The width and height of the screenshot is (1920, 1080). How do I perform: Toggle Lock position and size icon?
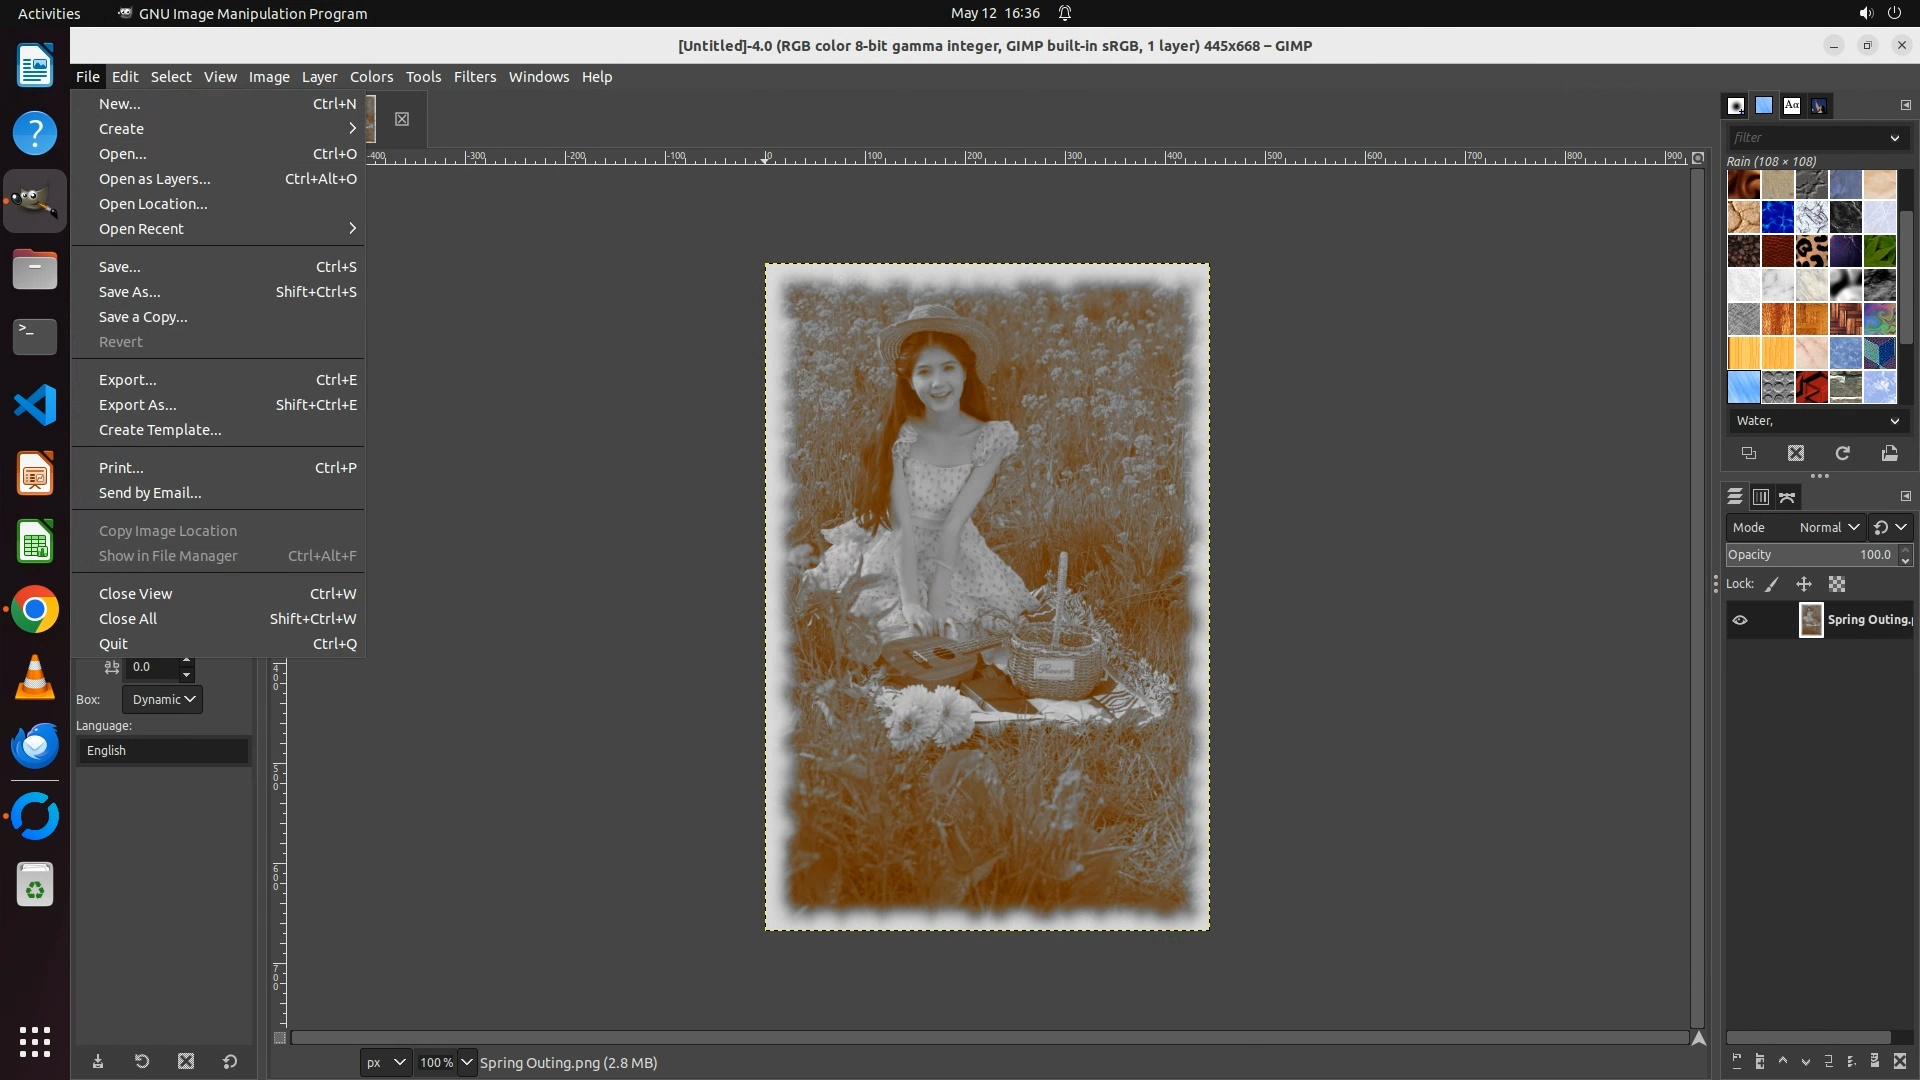point(1804,584)
